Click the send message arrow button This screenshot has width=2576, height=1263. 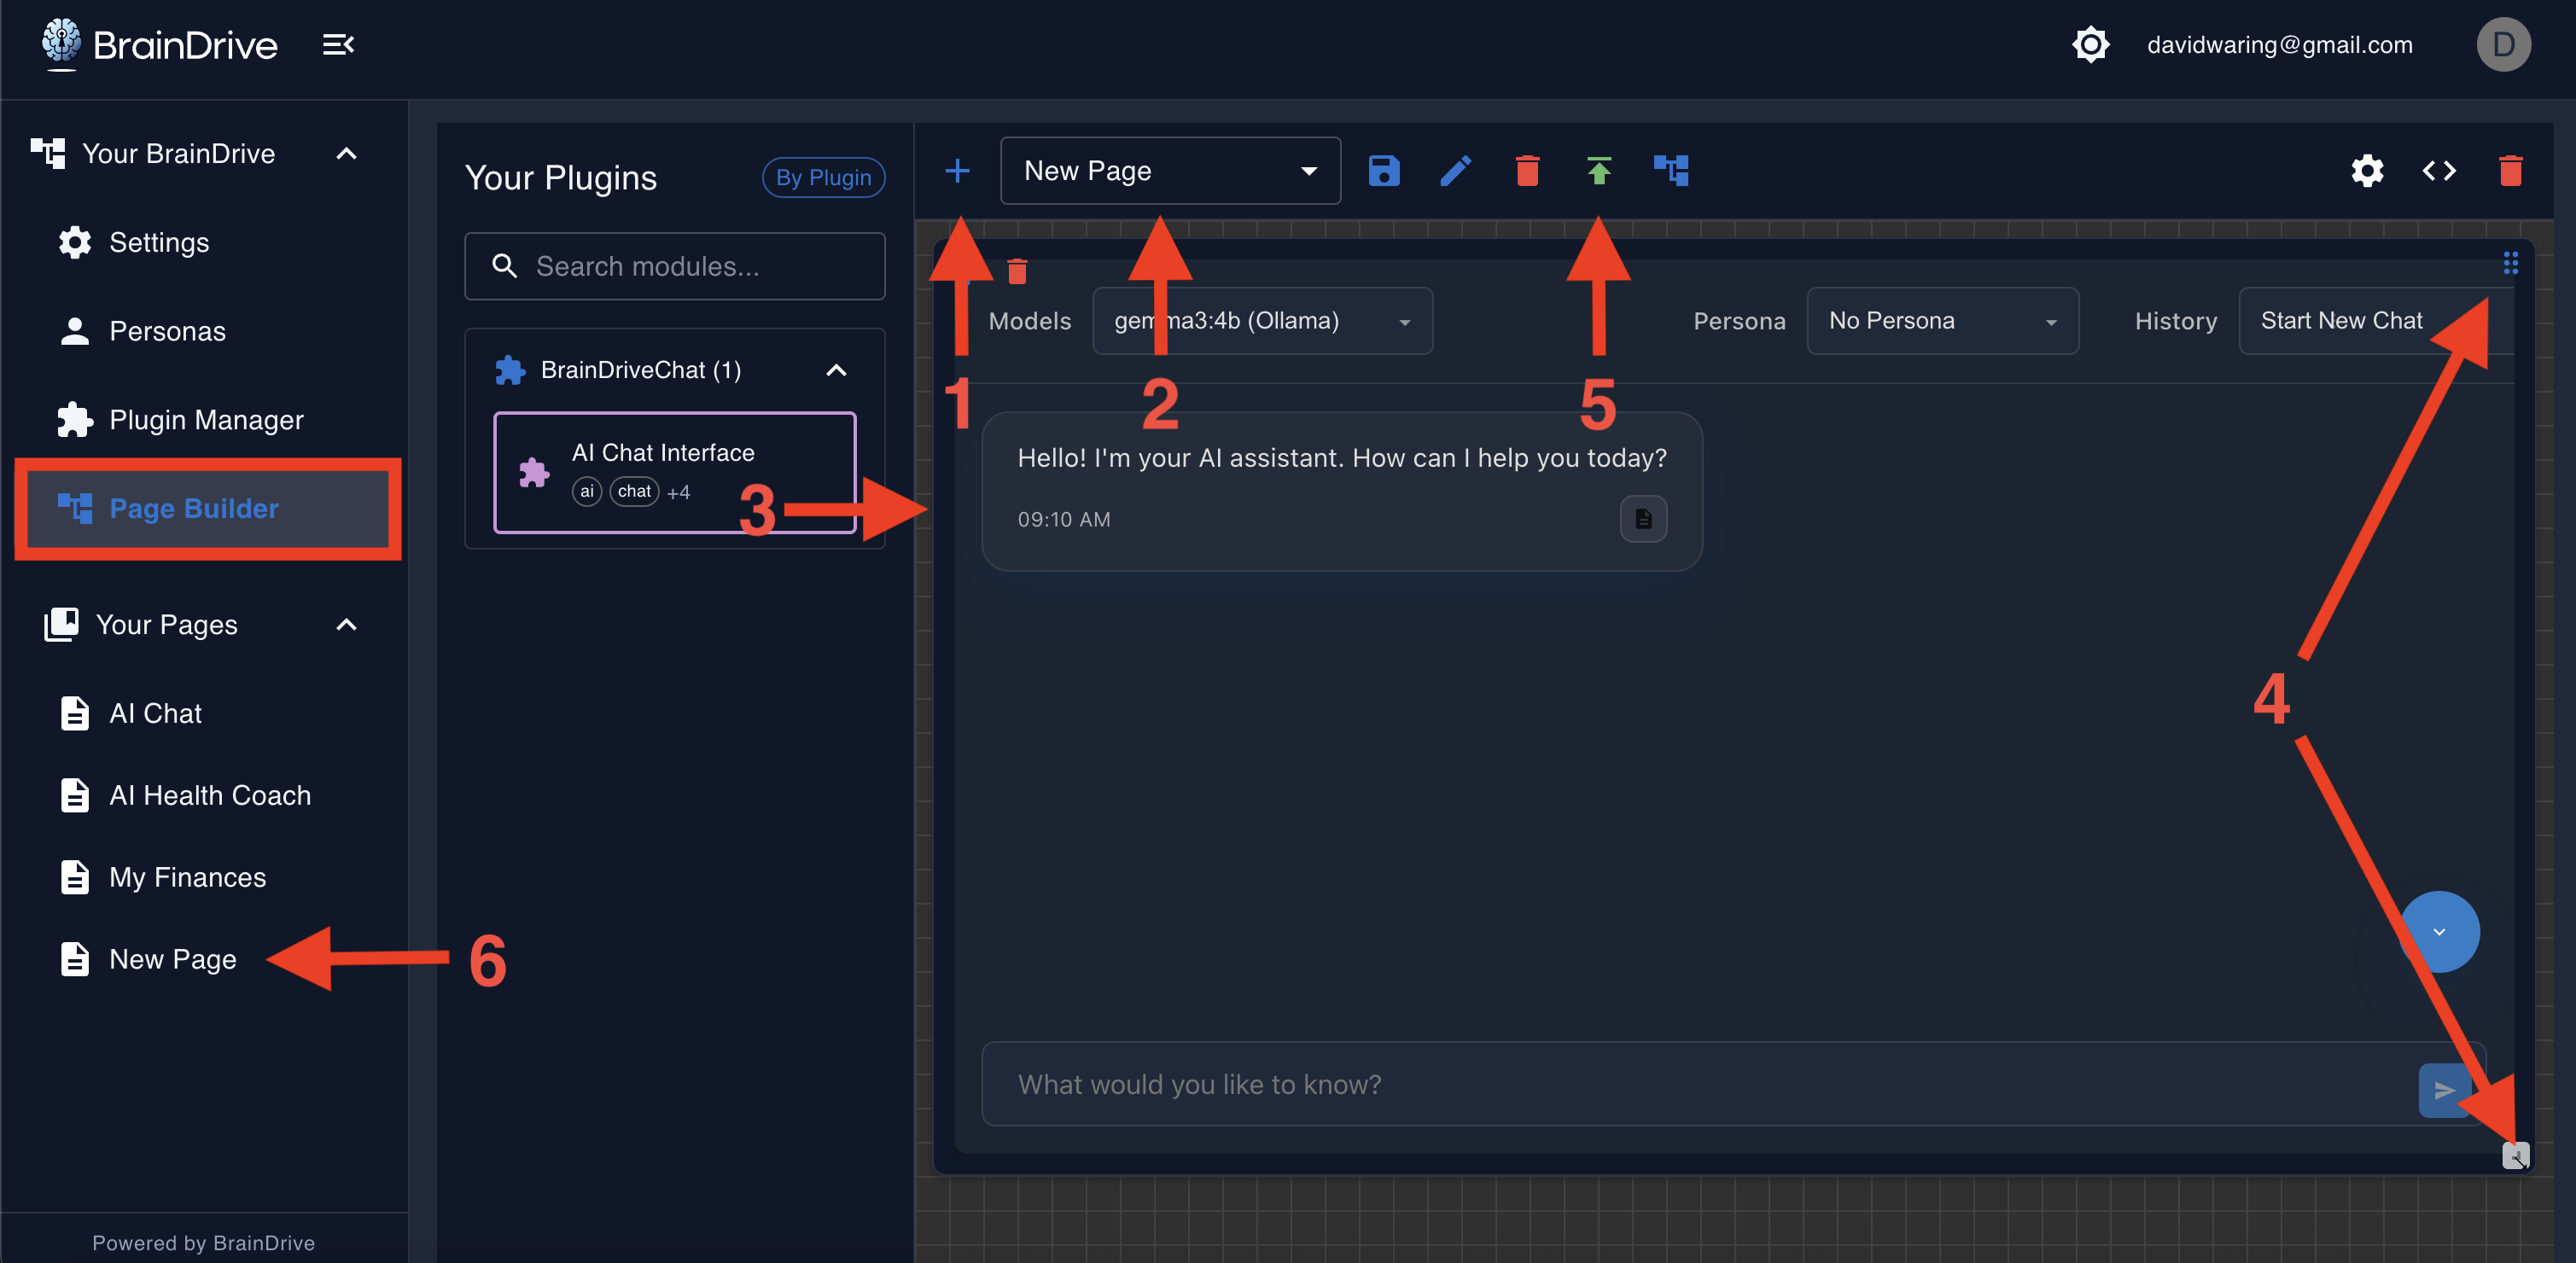2443,1089
